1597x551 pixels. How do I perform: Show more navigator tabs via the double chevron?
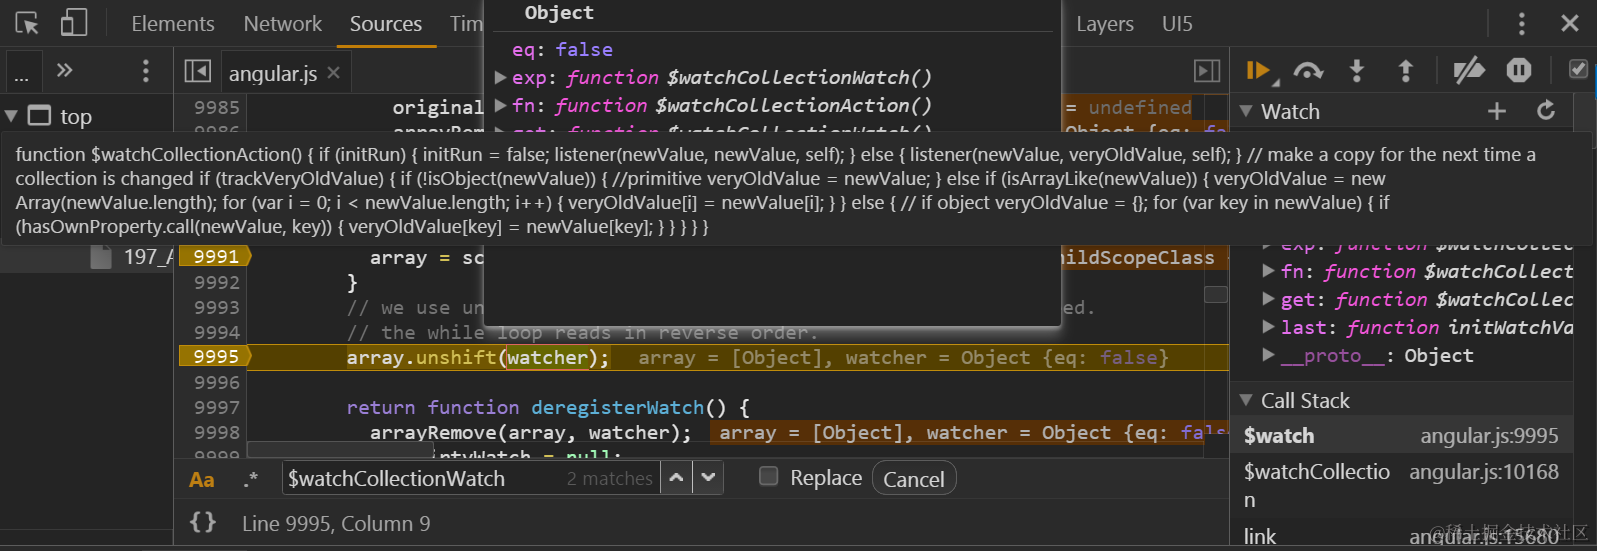pyautogui.click(x=65, y=70)
